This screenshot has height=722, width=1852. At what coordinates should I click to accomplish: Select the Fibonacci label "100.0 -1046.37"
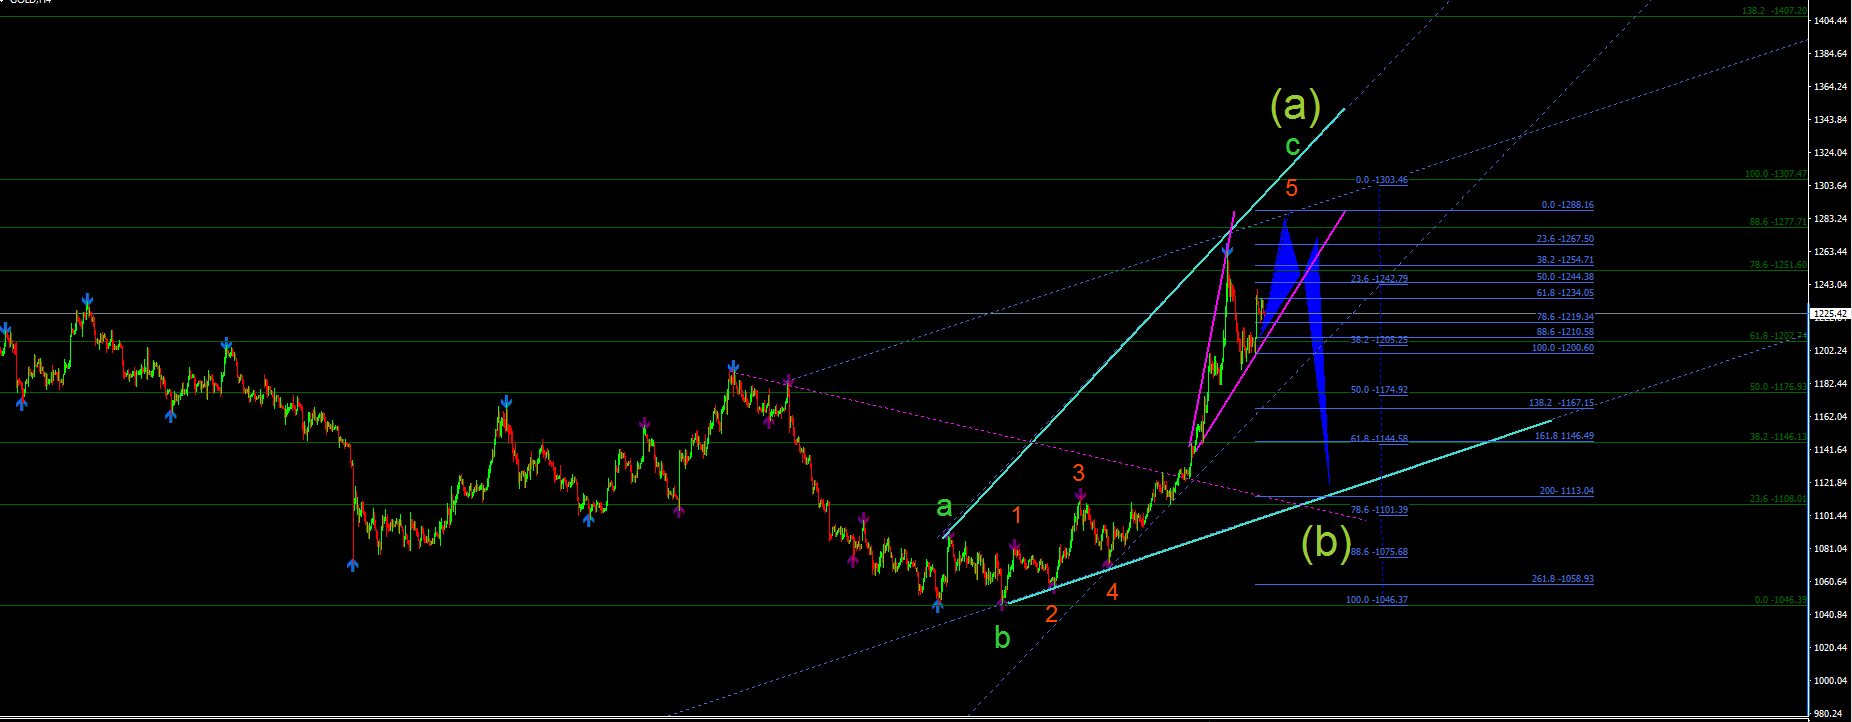[x=1377, y=600]
